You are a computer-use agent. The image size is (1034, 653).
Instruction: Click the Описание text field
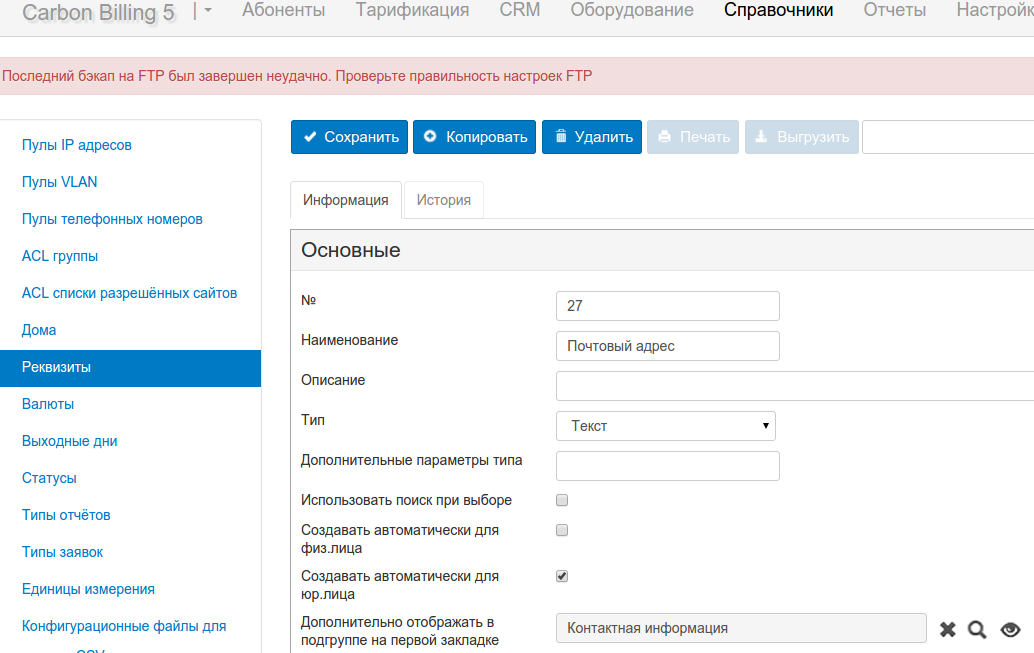794,385
